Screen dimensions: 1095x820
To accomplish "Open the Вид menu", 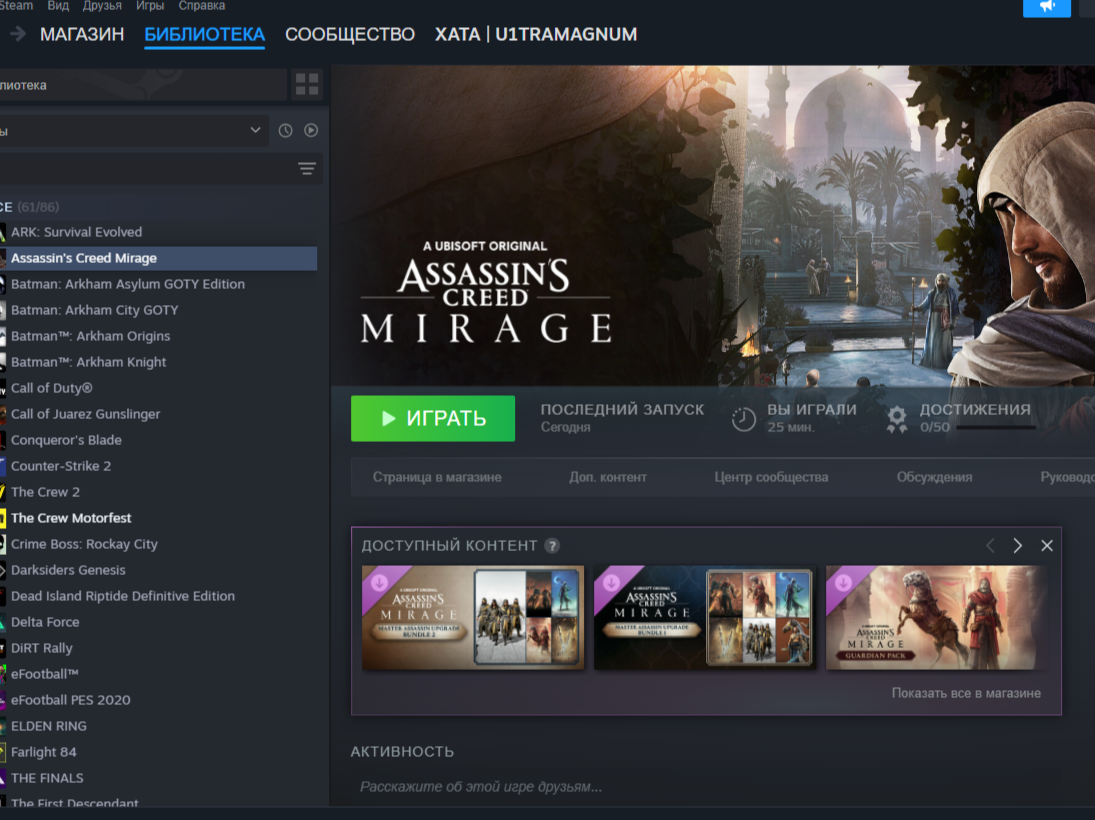I will [x=58, y=6].
